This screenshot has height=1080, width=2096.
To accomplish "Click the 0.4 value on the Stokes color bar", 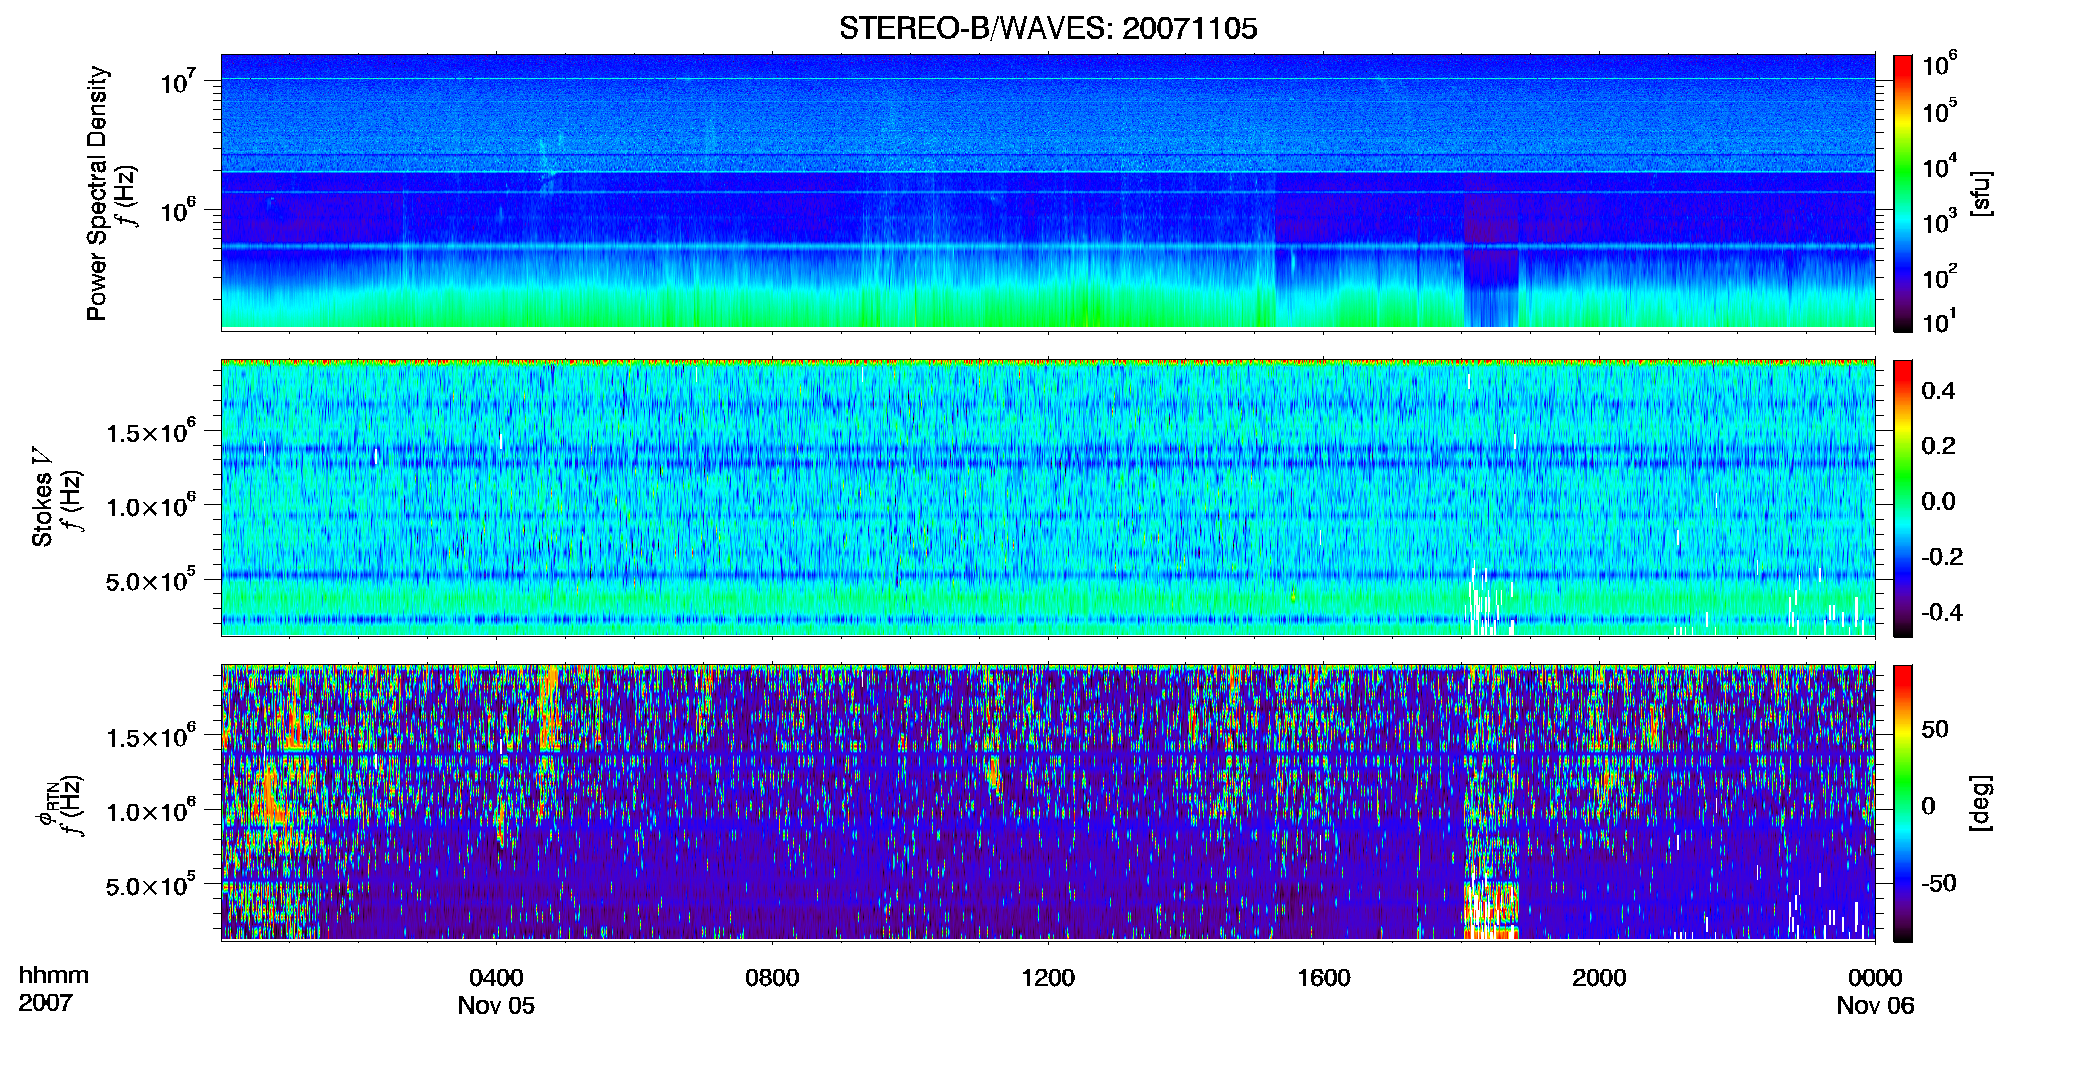I will [x=1938, y=391].
